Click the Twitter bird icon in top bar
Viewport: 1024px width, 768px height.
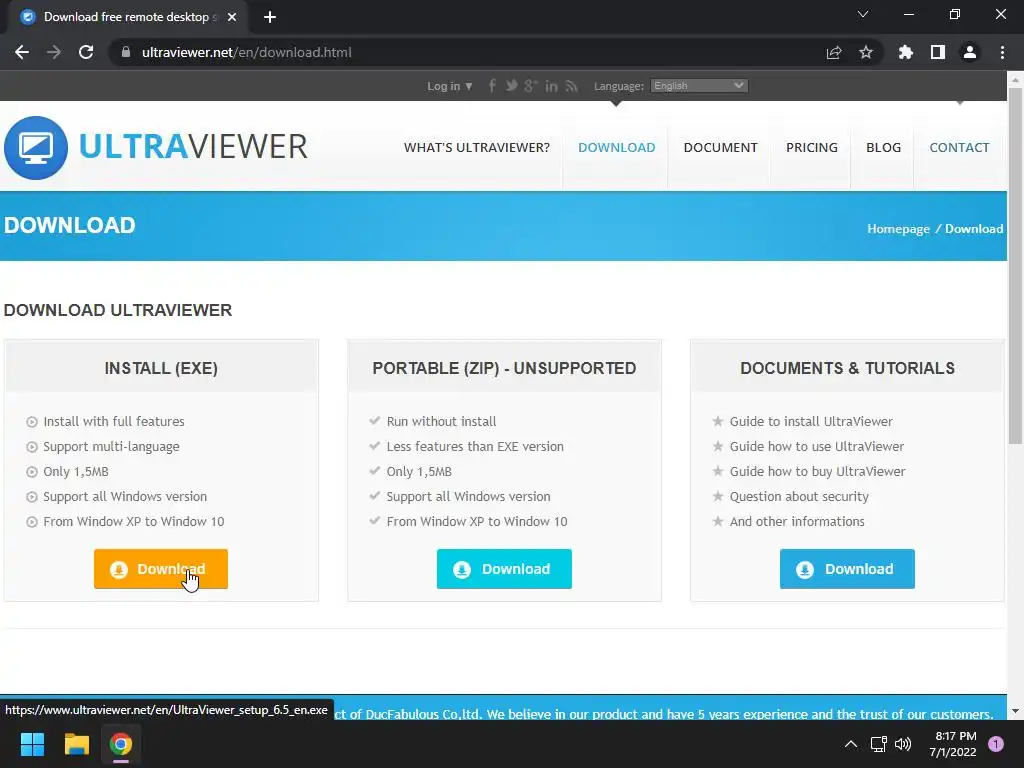coord(511,86)
